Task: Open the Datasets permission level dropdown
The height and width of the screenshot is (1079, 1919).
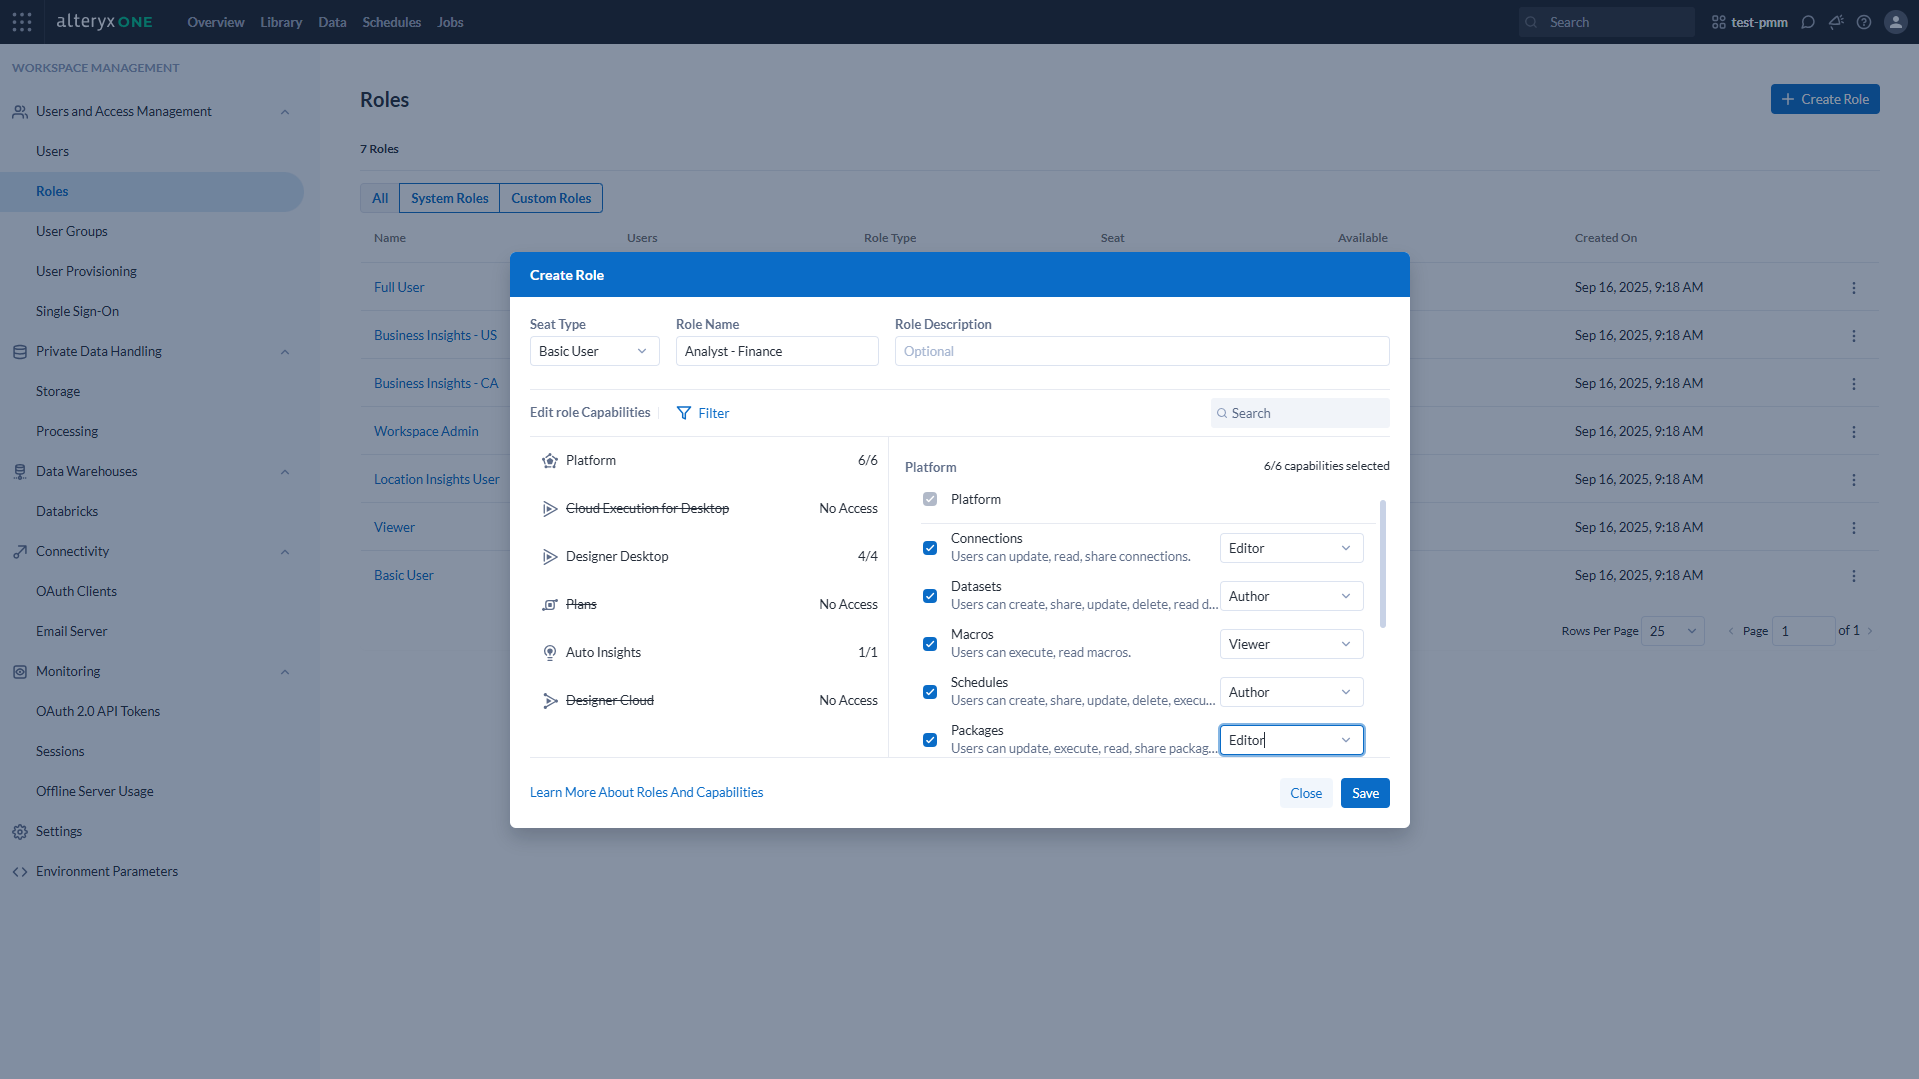Action: click(x=1291, y=596)
